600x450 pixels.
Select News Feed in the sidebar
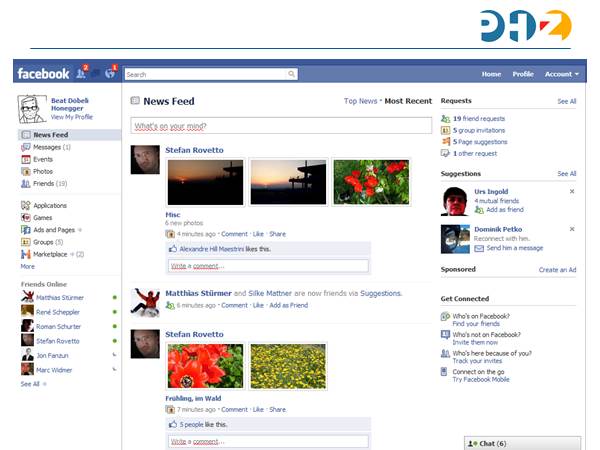[x=69, y=135]
